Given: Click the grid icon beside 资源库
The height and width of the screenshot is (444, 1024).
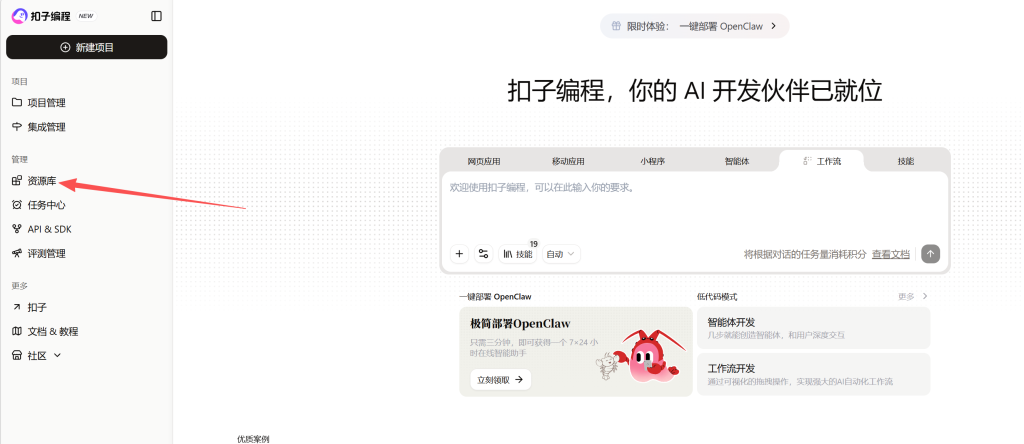Looking at the screenshot, I should (x=17, y=181).
